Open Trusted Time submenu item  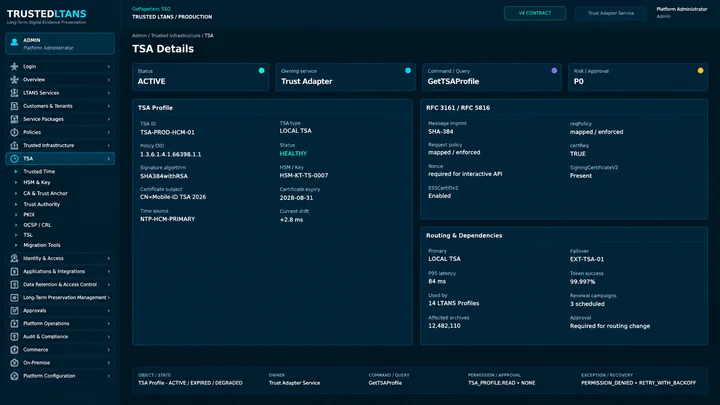tap(39, 171)
